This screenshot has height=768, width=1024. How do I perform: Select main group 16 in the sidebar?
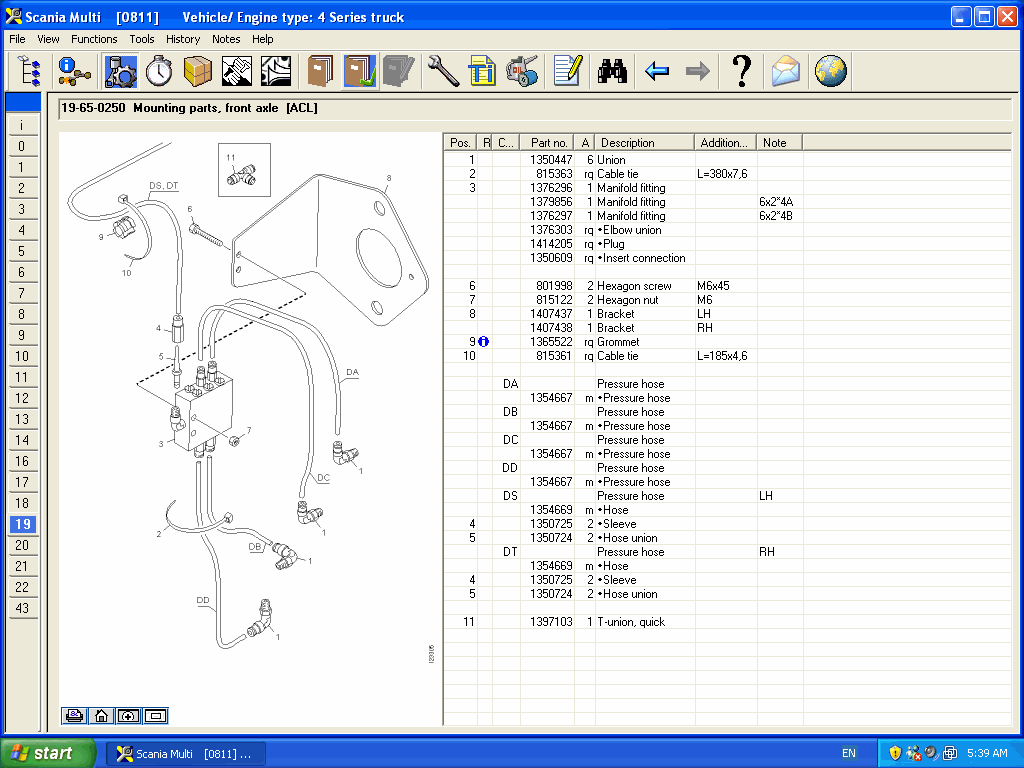(22, 462)
